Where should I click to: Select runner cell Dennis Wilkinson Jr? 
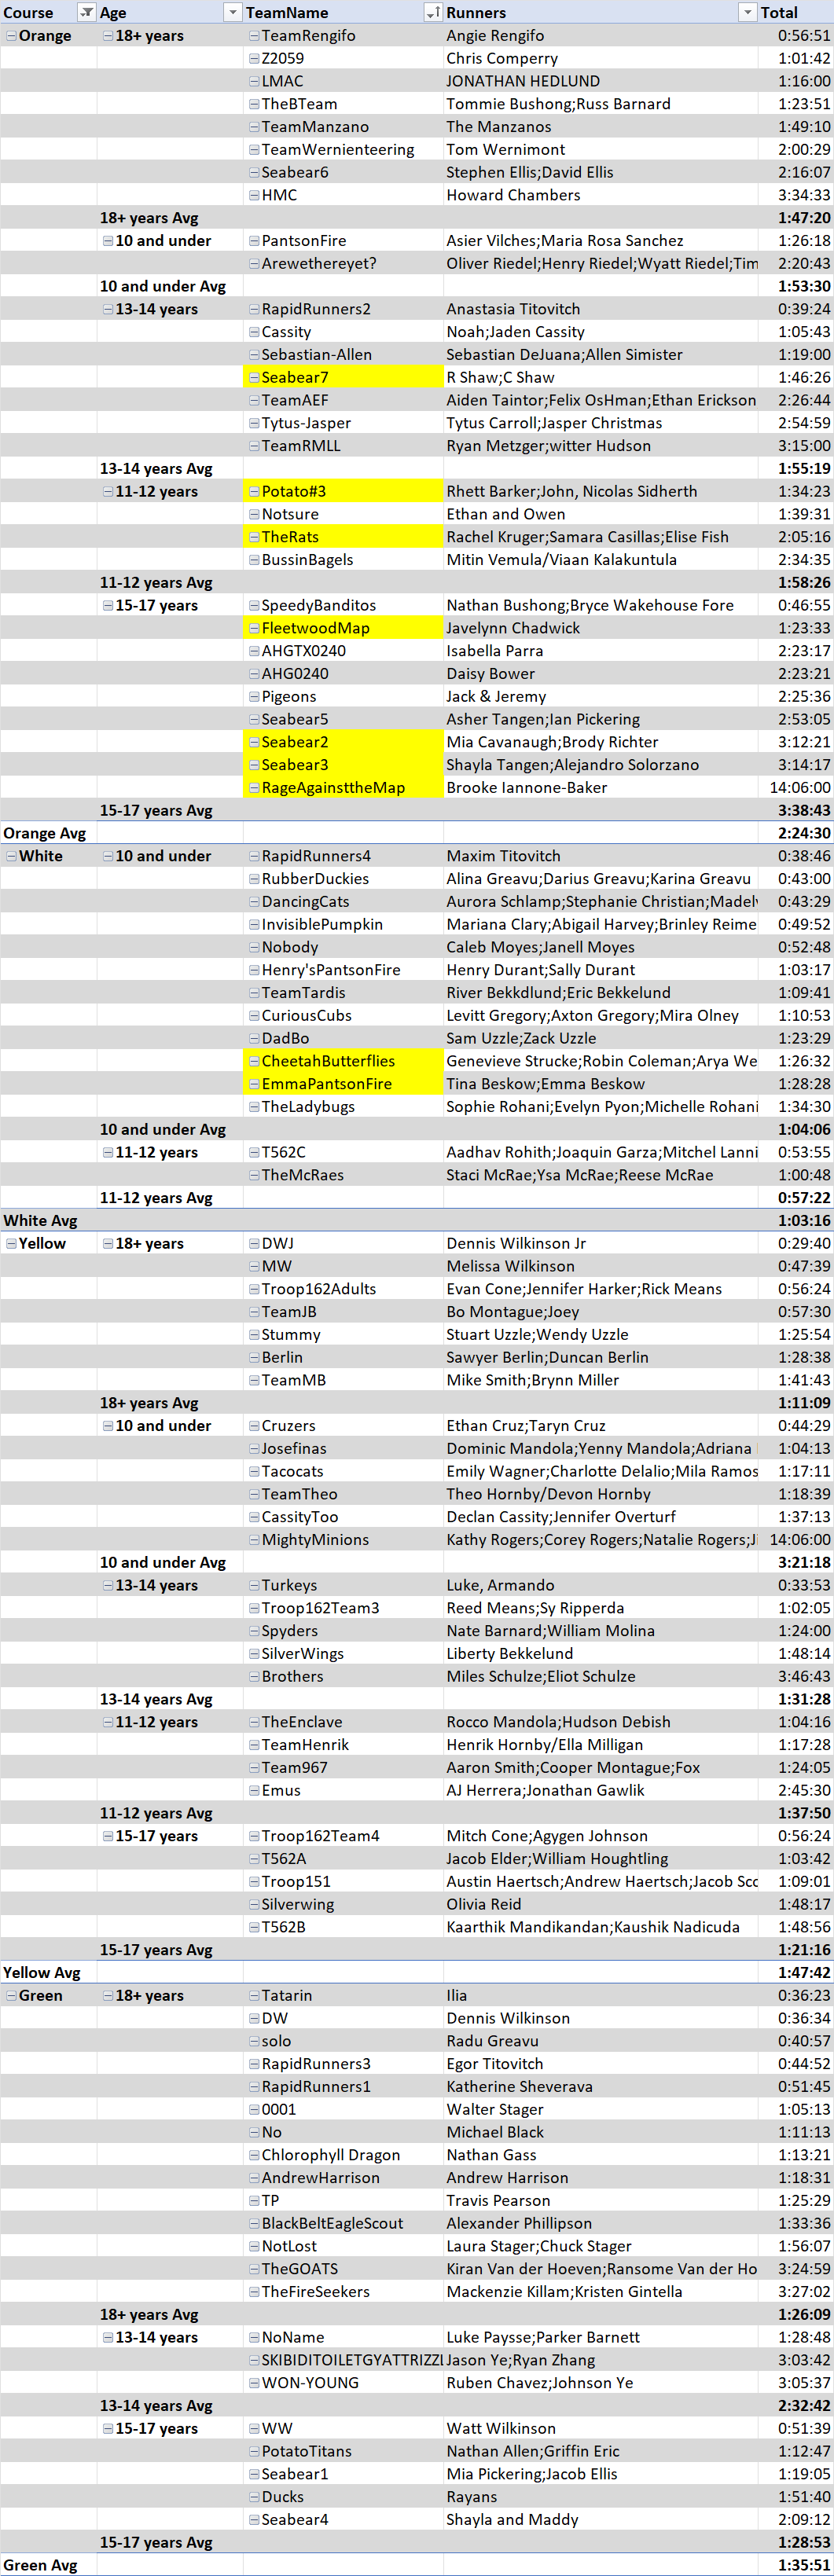click(x=600, y=1243)
